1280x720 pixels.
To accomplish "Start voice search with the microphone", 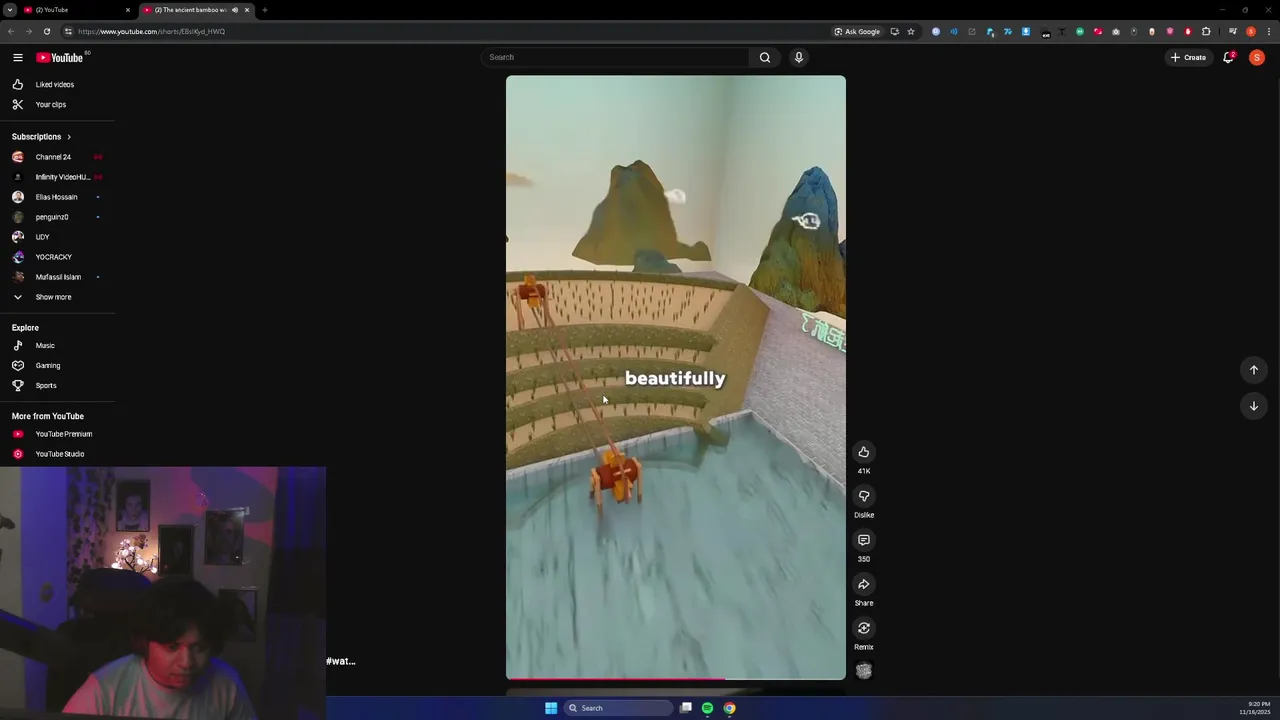I will click(x=799, y=57).
